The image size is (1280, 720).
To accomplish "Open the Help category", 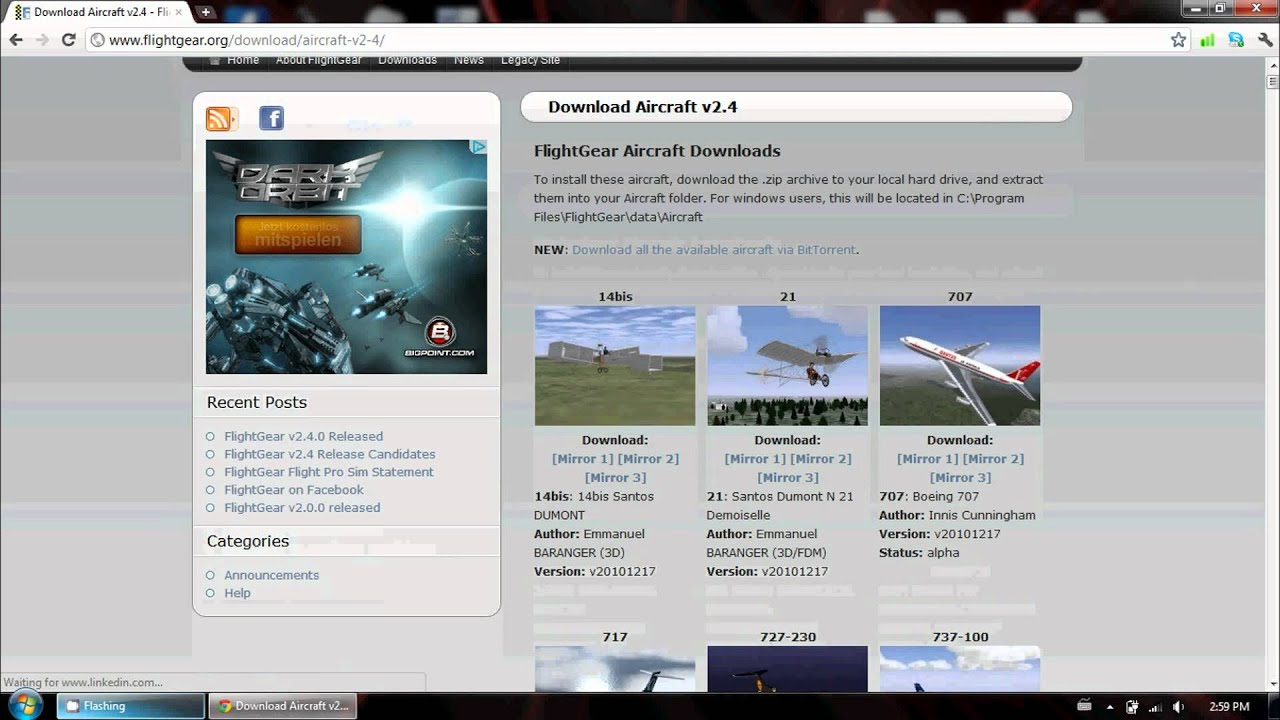I will tap(237, 593).
